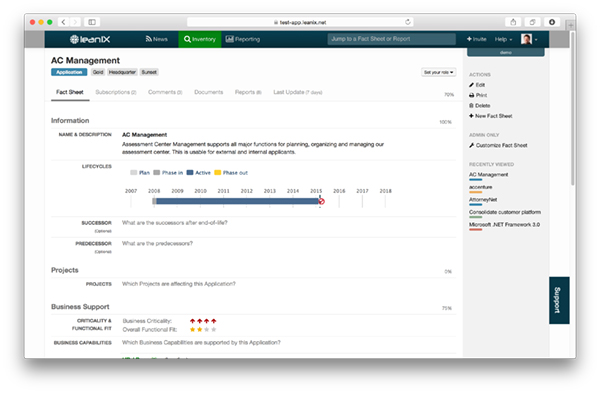
Task: Click Which Projects are affecting field
Action: coord(179,284)
